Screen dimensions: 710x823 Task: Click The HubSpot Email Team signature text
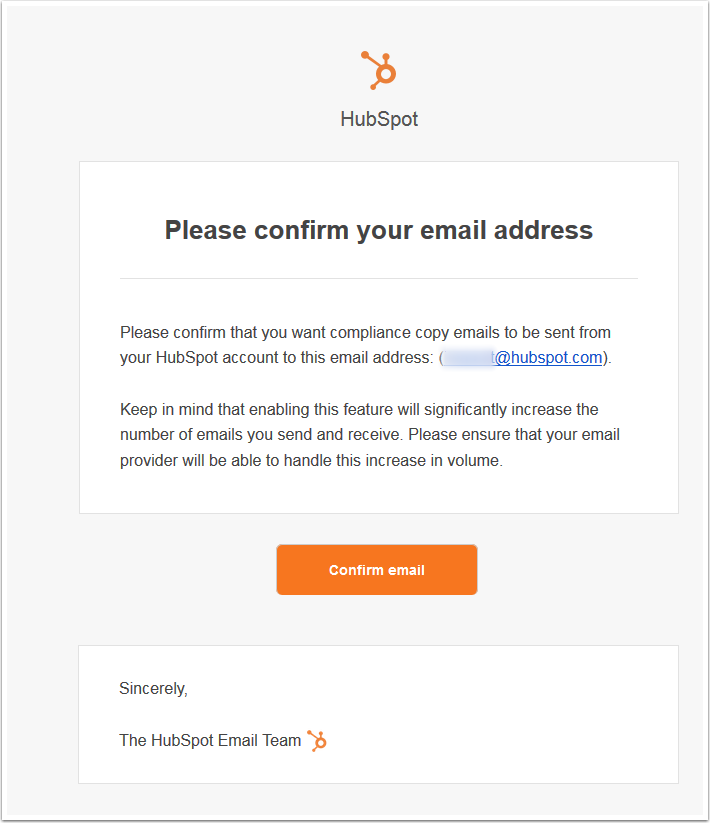(x=210, y=740)
